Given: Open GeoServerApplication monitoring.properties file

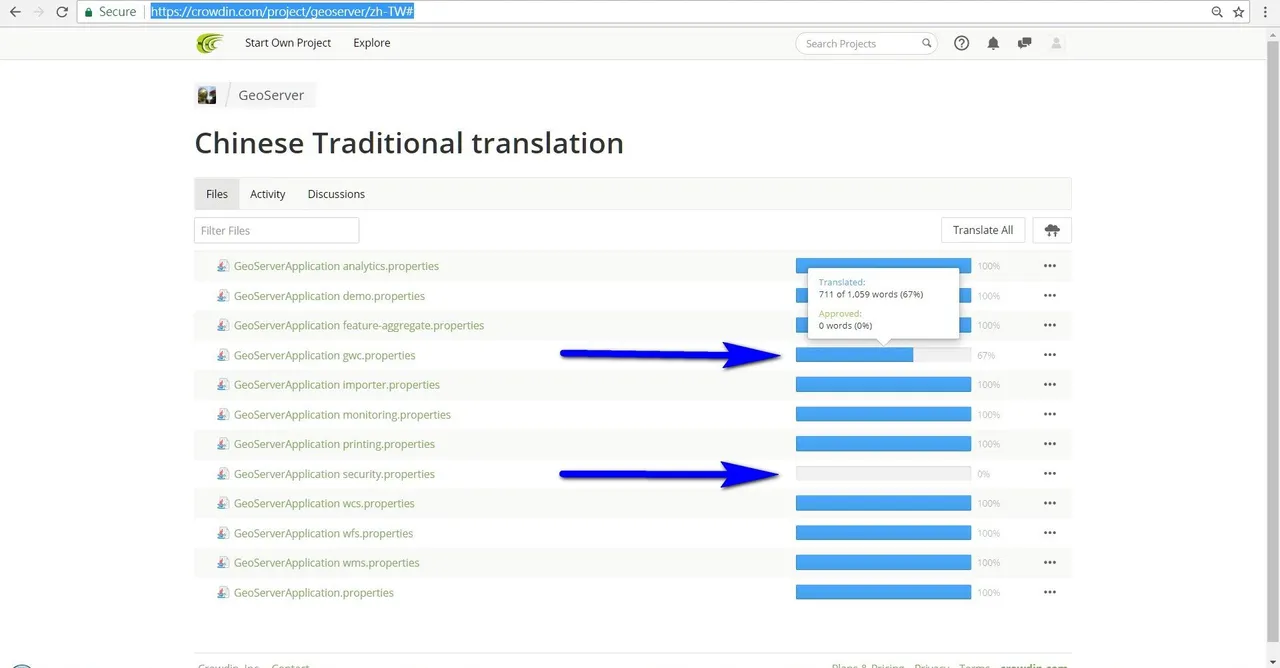Looking at the screenshot, I should 342,414.
